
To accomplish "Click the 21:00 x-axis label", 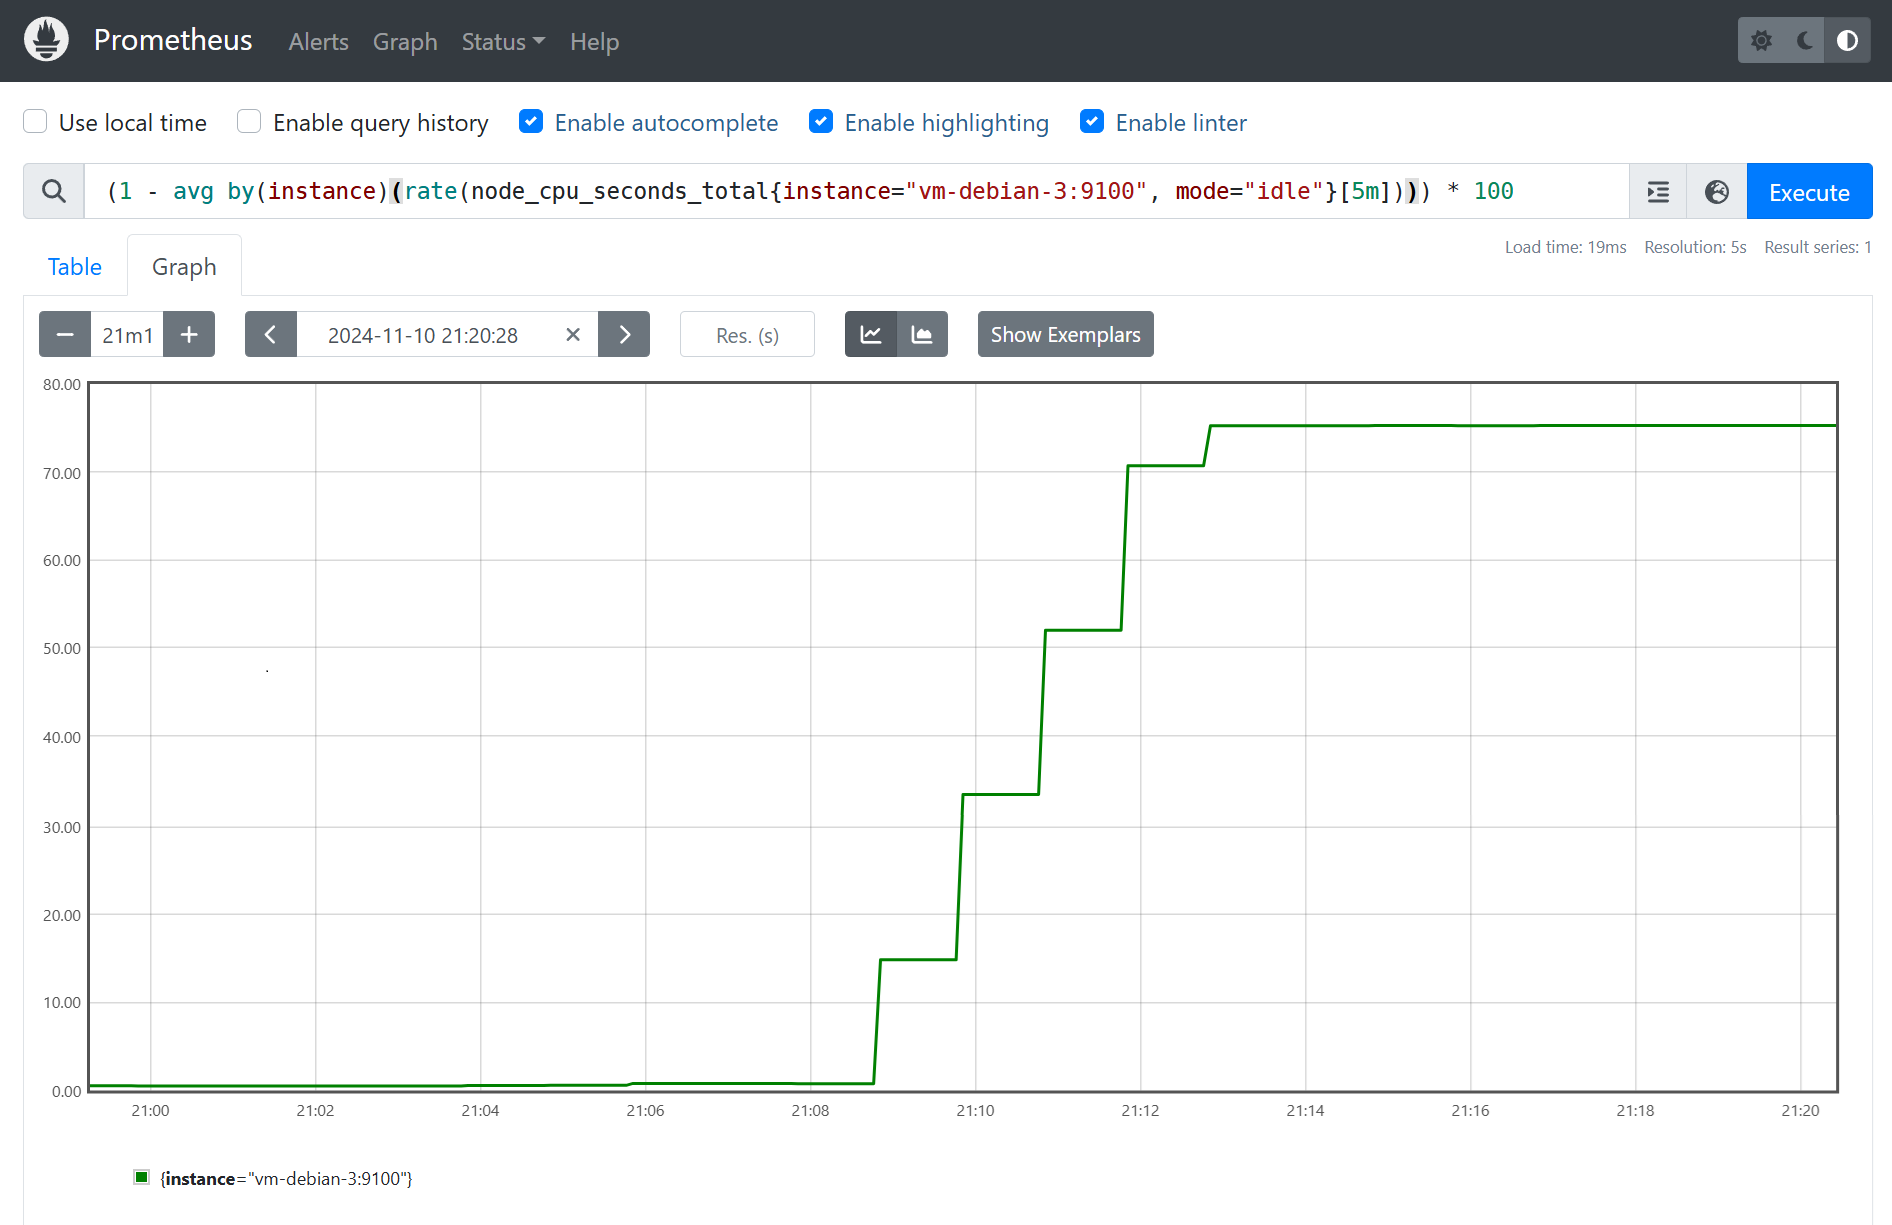I will coord(150,1110).
